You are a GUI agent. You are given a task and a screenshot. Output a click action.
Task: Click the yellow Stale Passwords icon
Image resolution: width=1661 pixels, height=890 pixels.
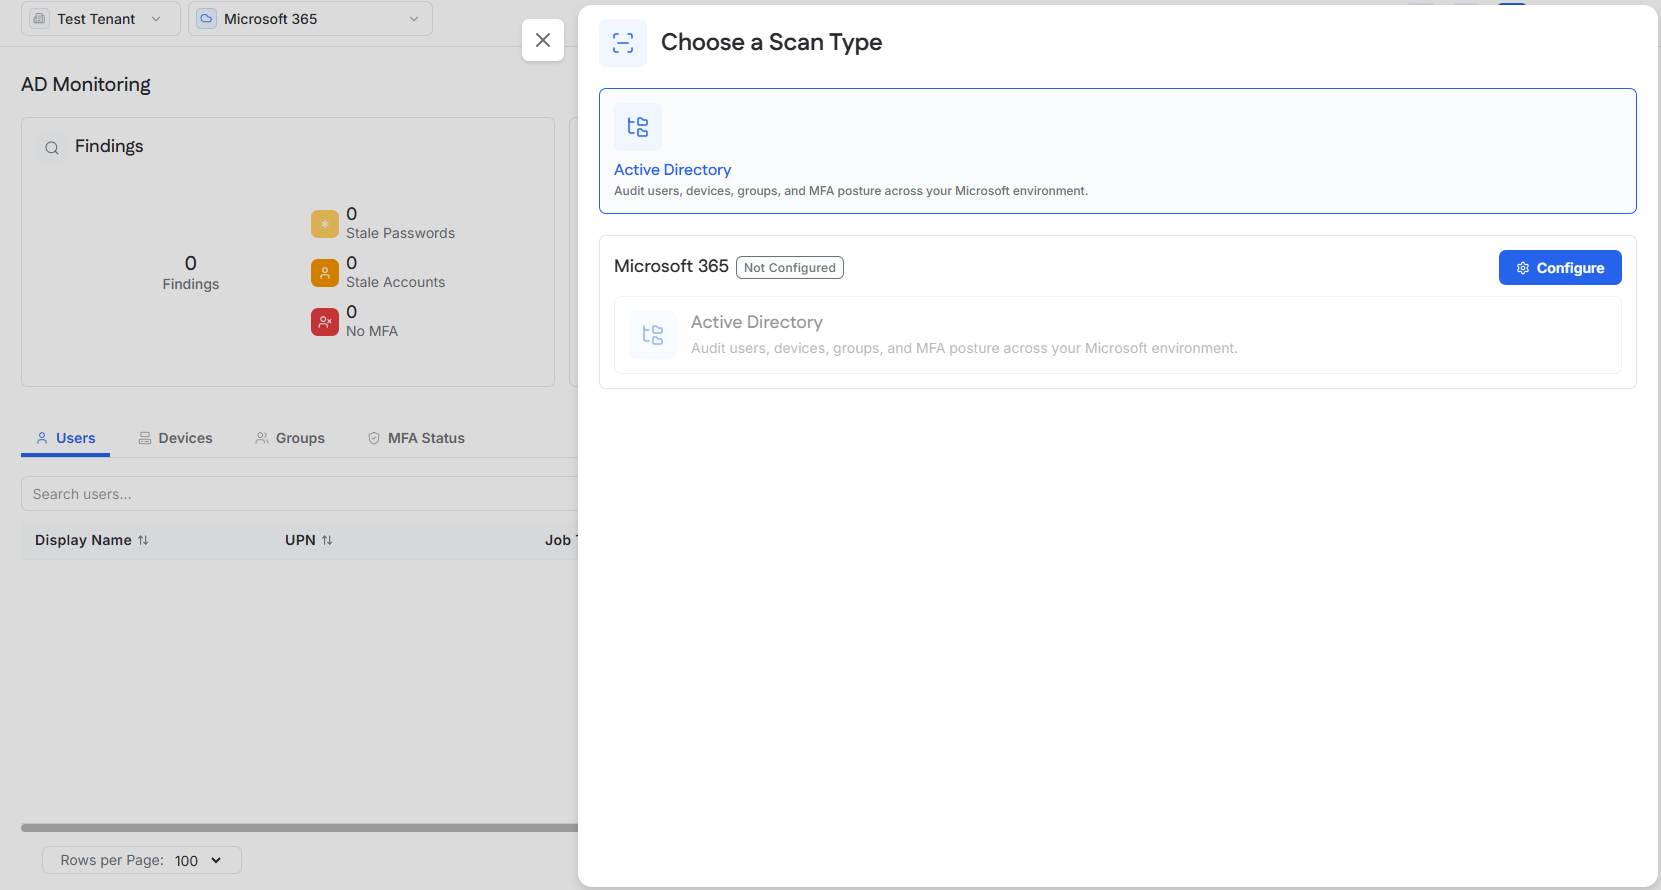[x=325, y=224]
